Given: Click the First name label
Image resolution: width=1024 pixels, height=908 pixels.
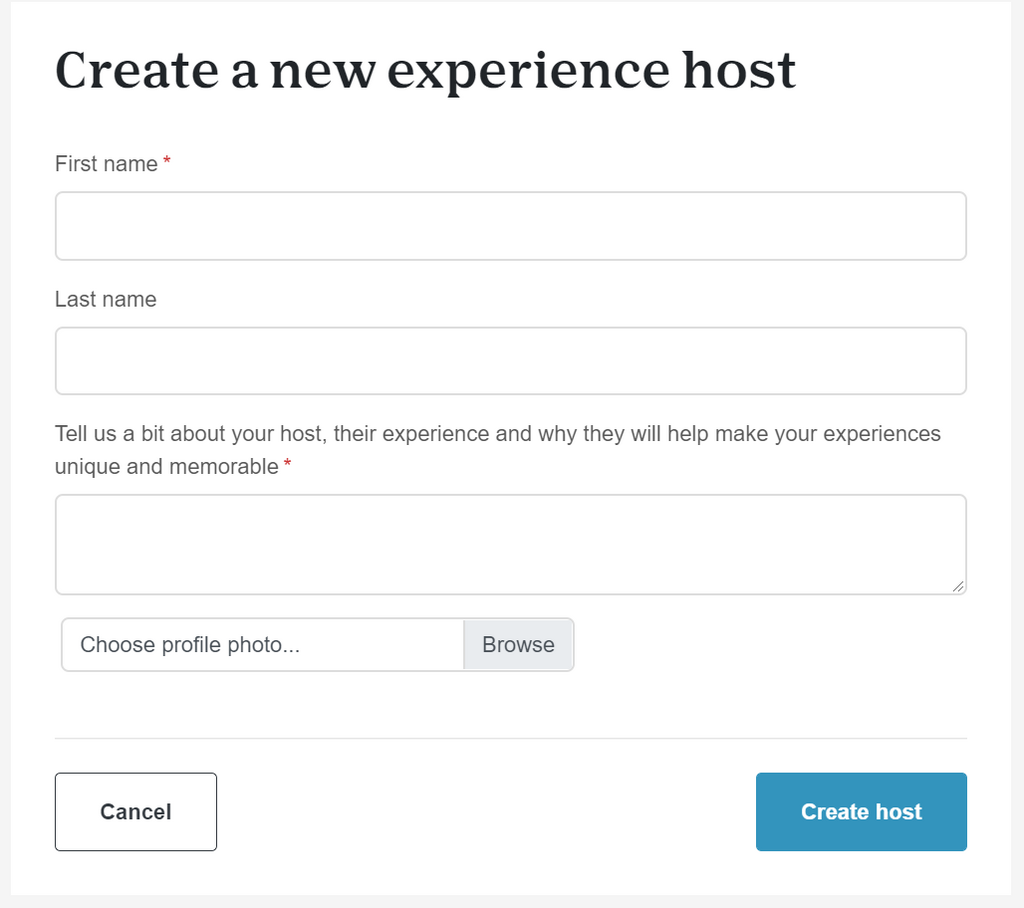Looking at the screenshot, I should tap(106, 164).
